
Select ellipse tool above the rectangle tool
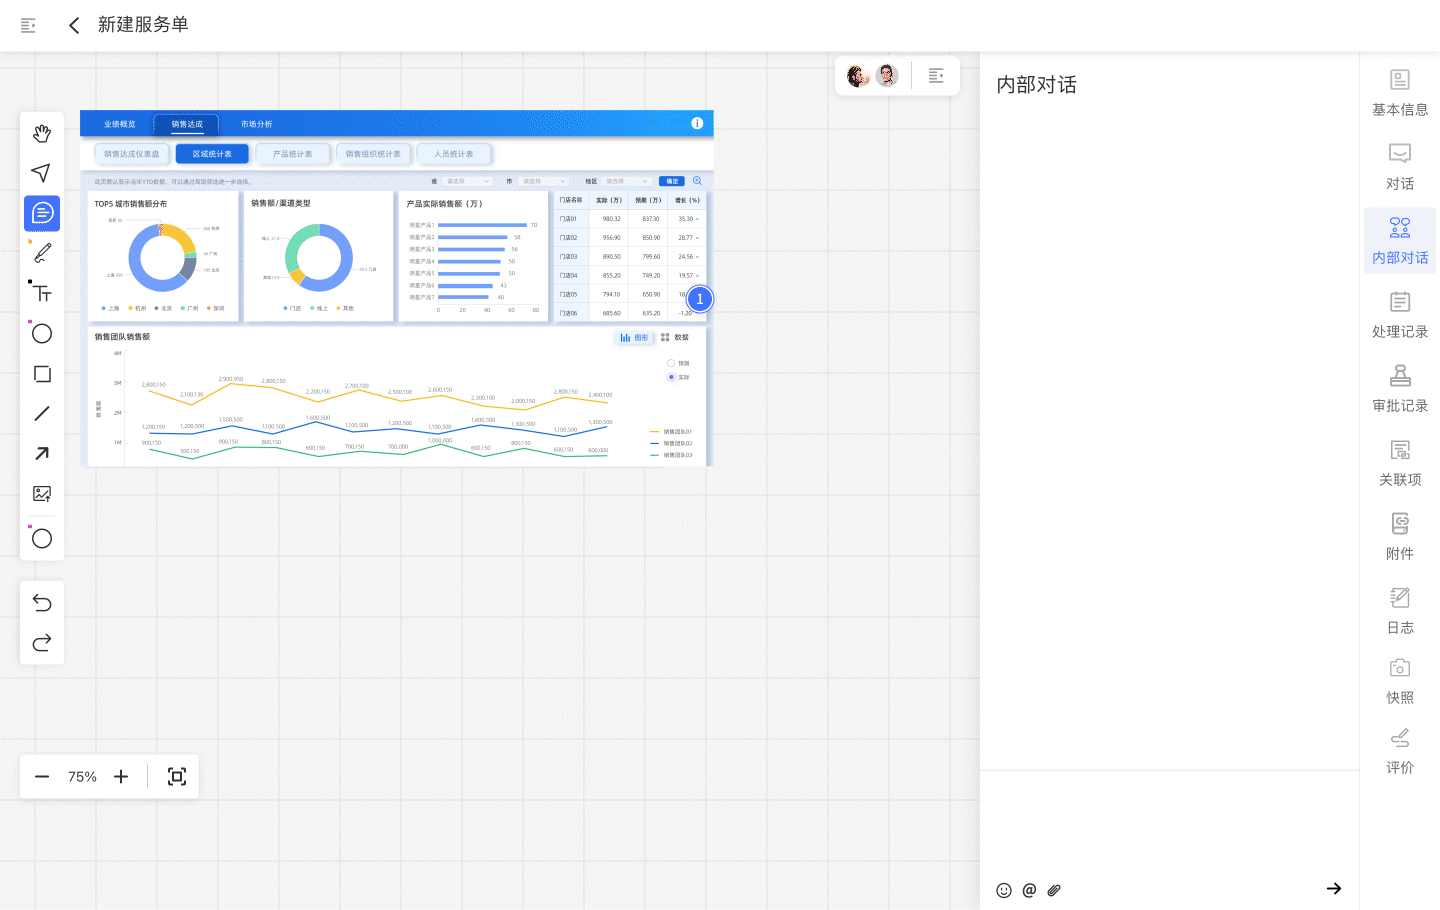pos(42,333)
